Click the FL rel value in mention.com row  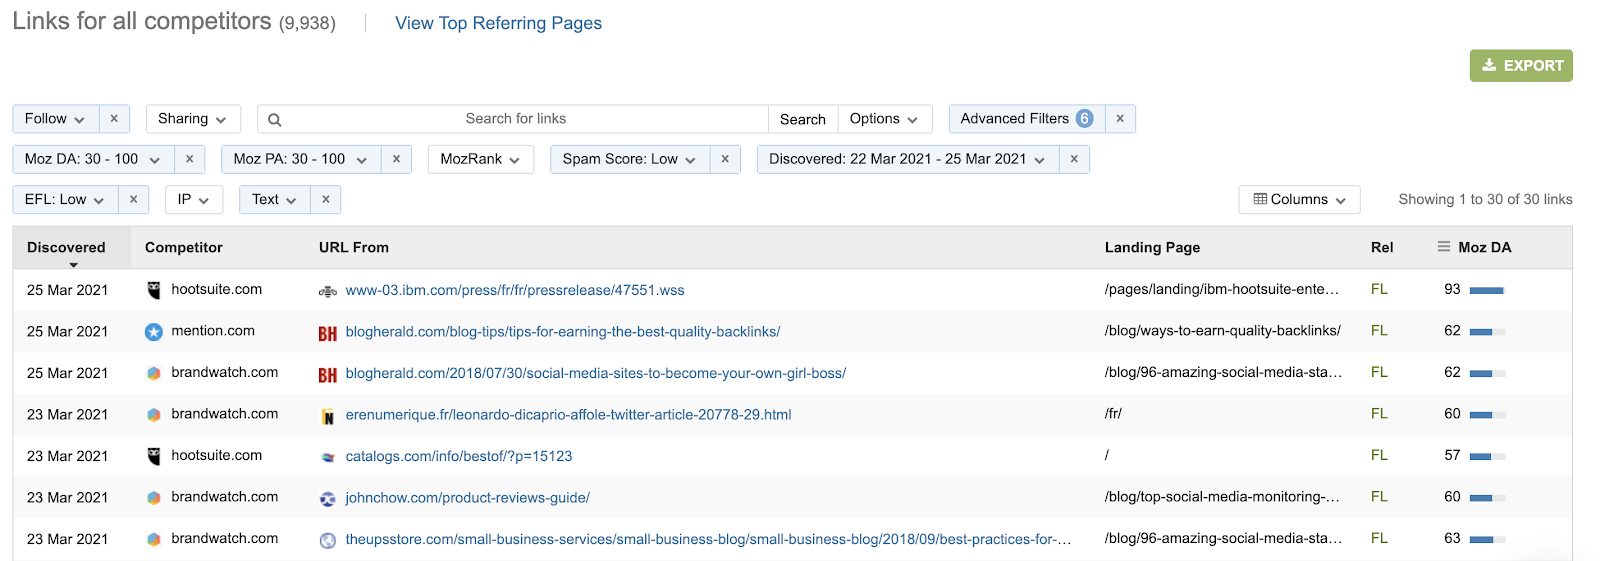(x=1379, y=331)
